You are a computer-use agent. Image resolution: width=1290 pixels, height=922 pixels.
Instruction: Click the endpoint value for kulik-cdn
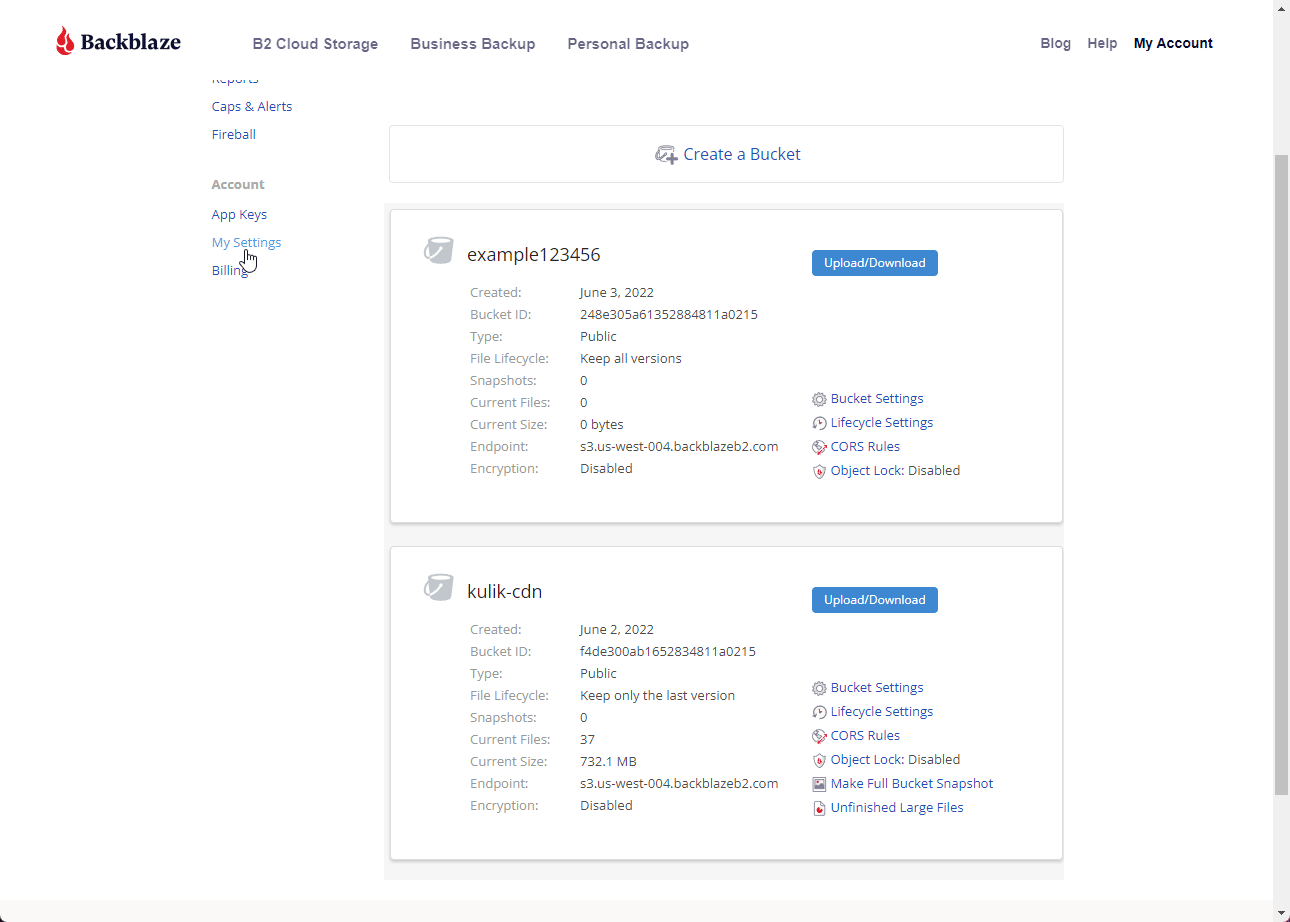(x=679, y=783)
